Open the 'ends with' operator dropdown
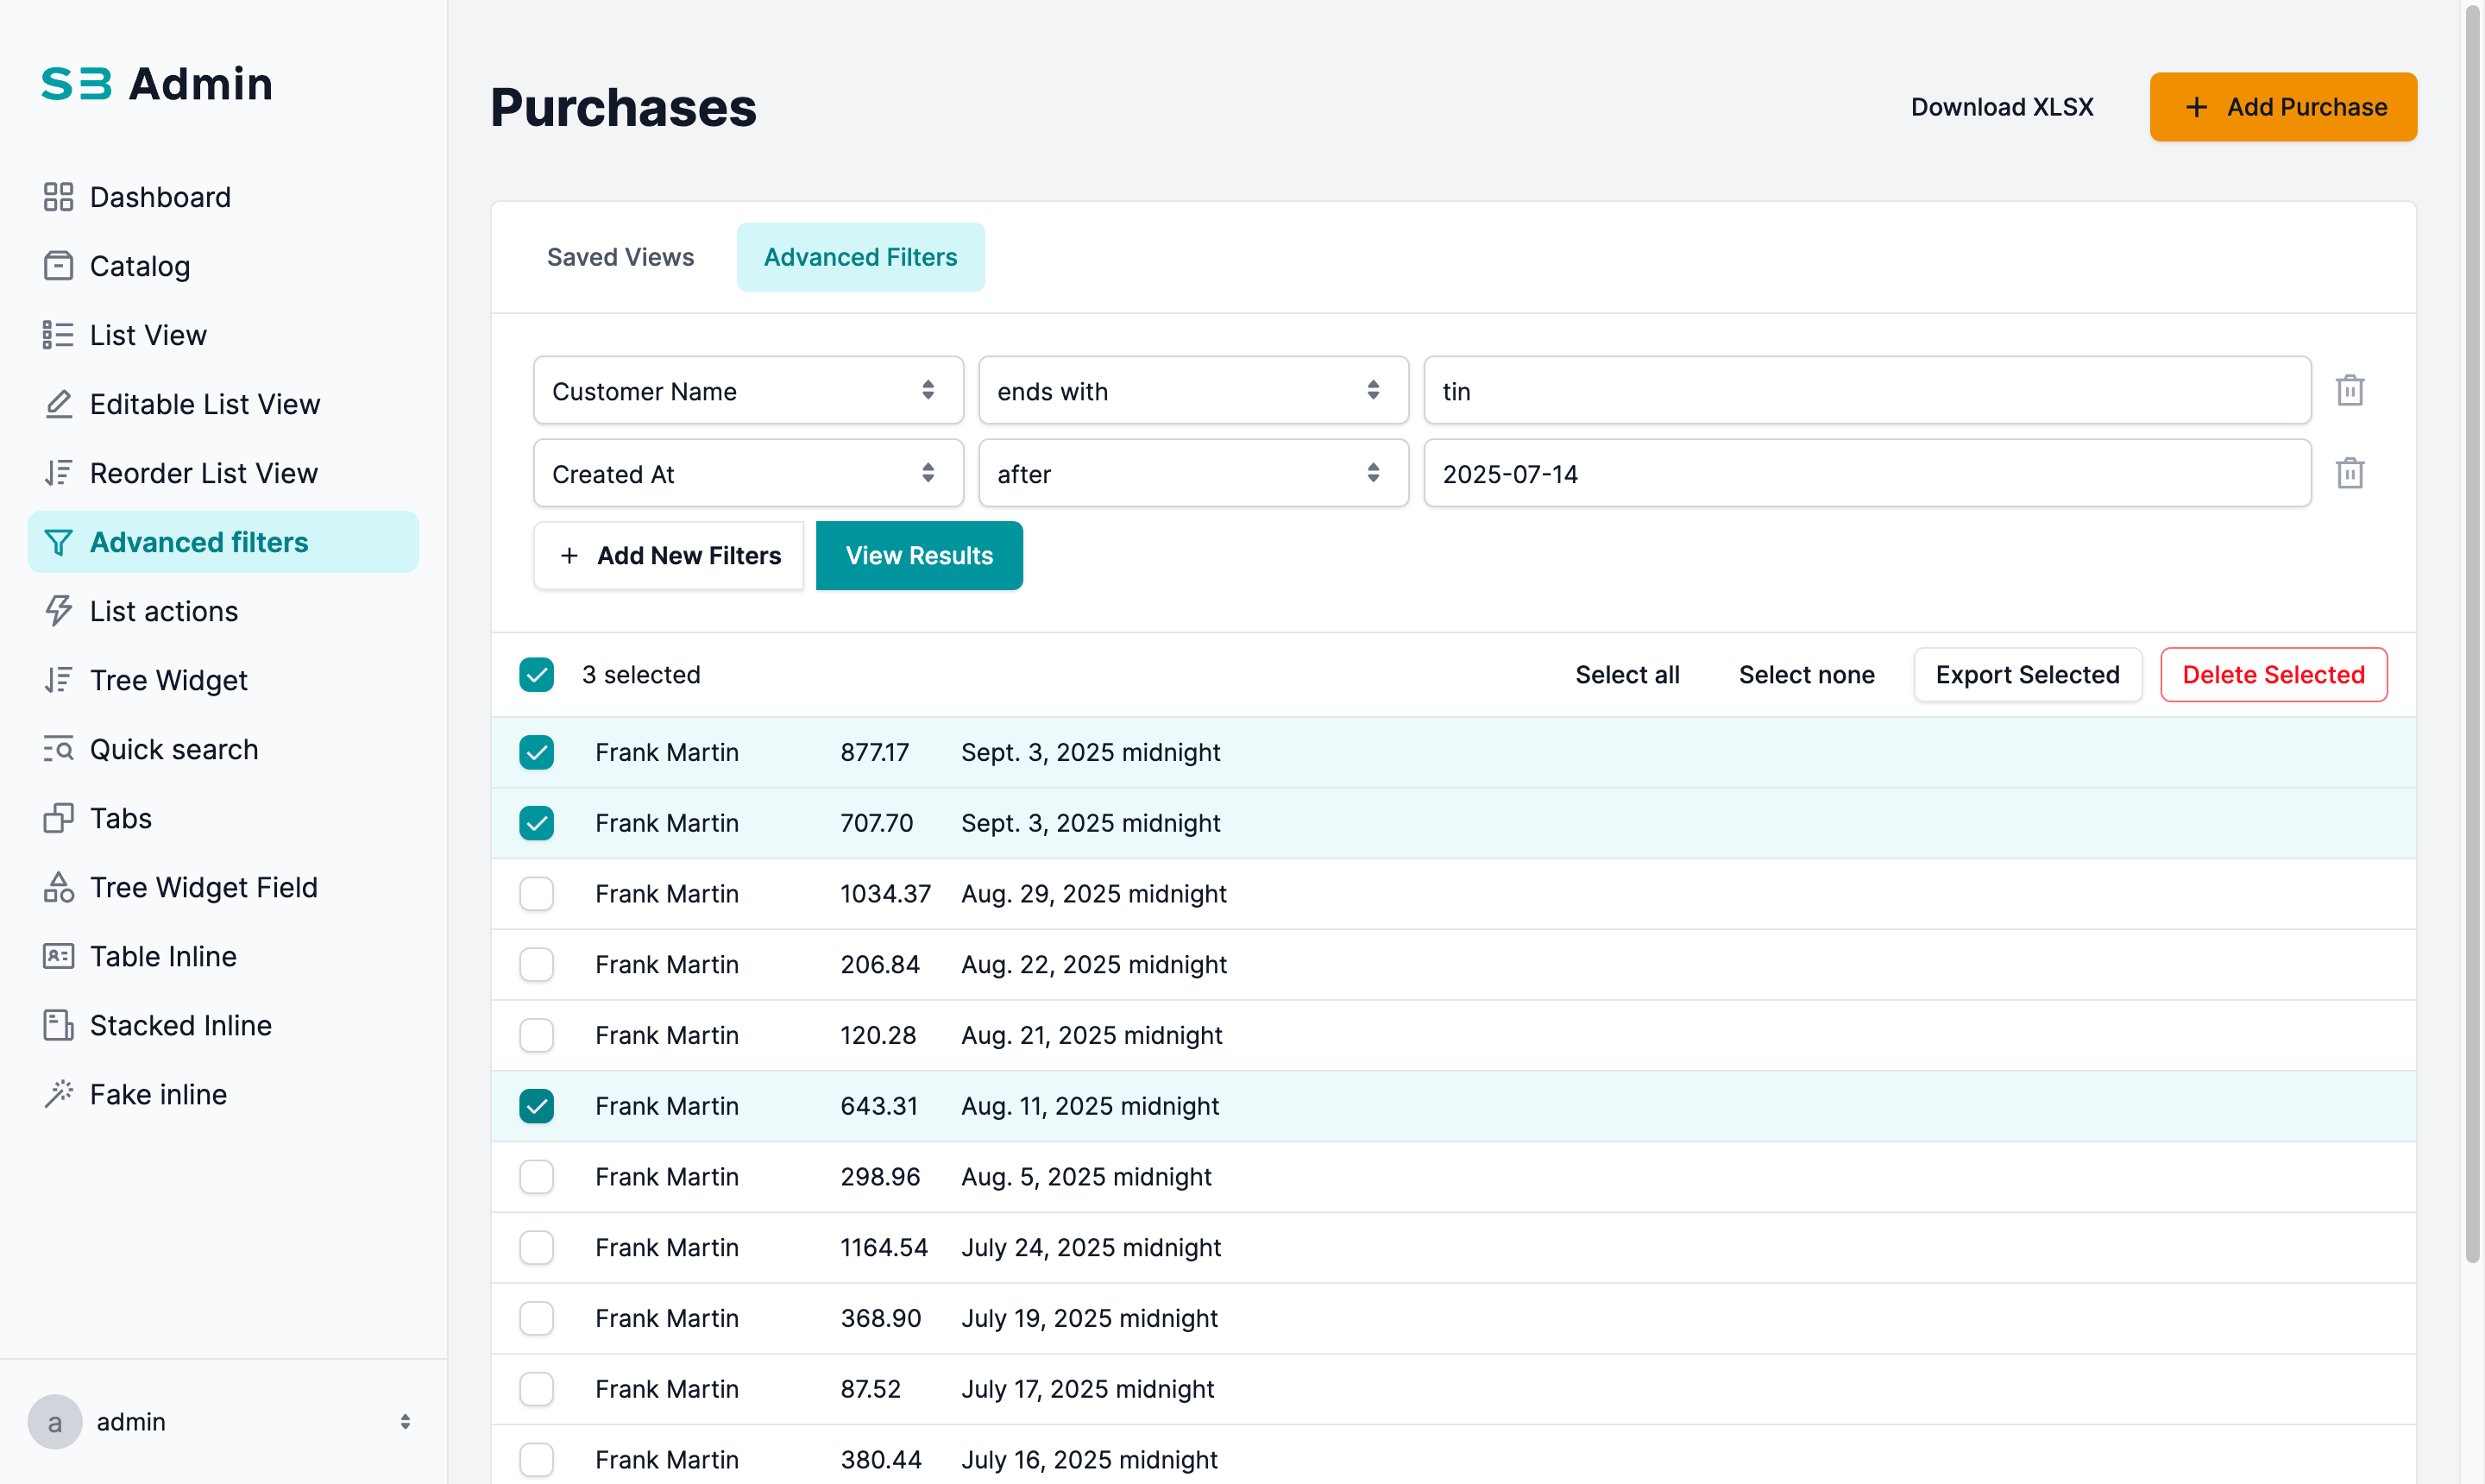Viewport: 2485px width, 1484px height. pos(1192,391)
